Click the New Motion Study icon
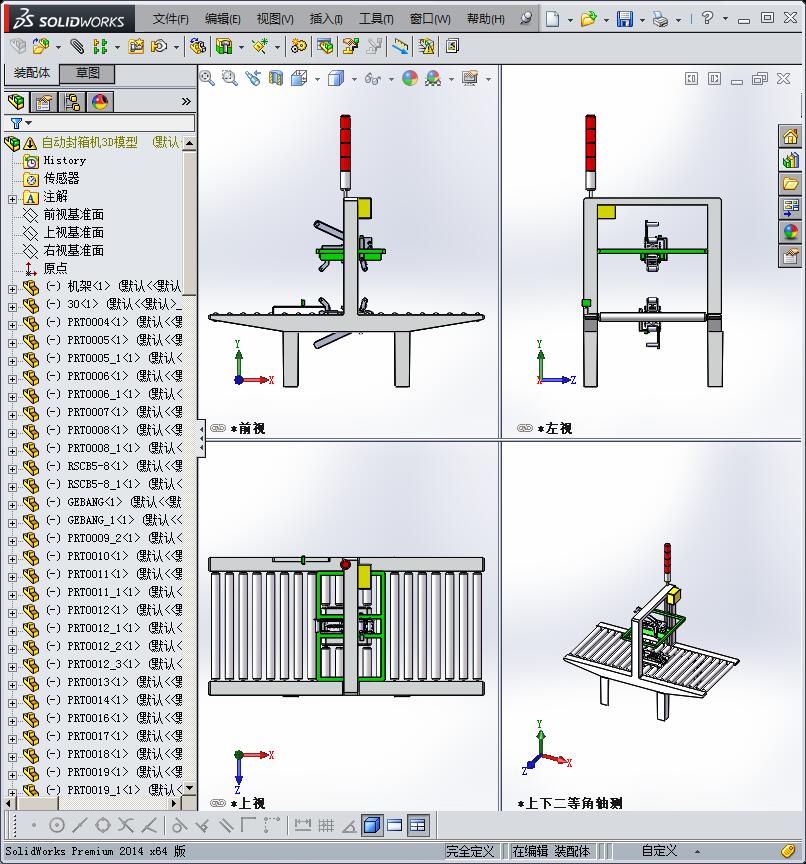This screenshot has height=864, width=806. [299, 46]
